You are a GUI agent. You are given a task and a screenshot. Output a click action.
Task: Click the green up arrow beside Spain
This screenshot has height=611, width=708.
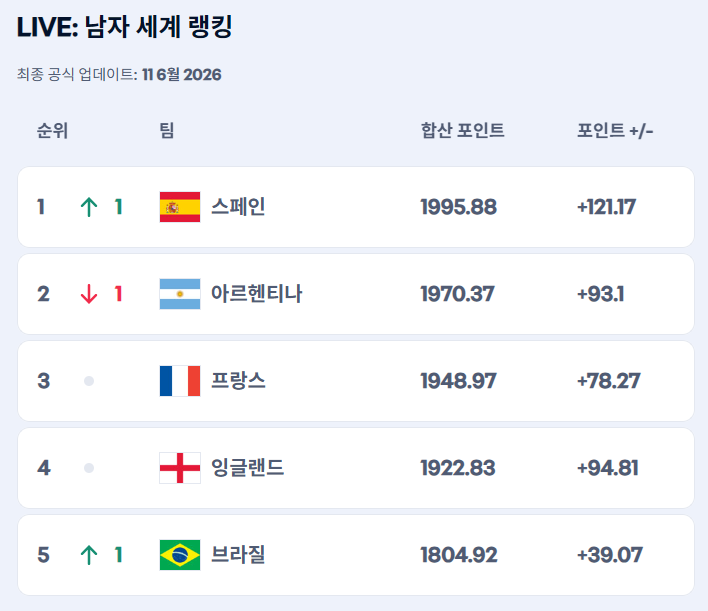89,207
